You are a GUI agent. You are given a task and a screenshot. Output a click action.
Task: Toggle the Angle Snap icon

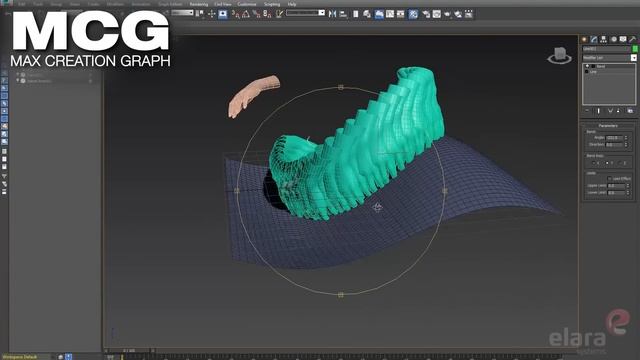[246, 14]
